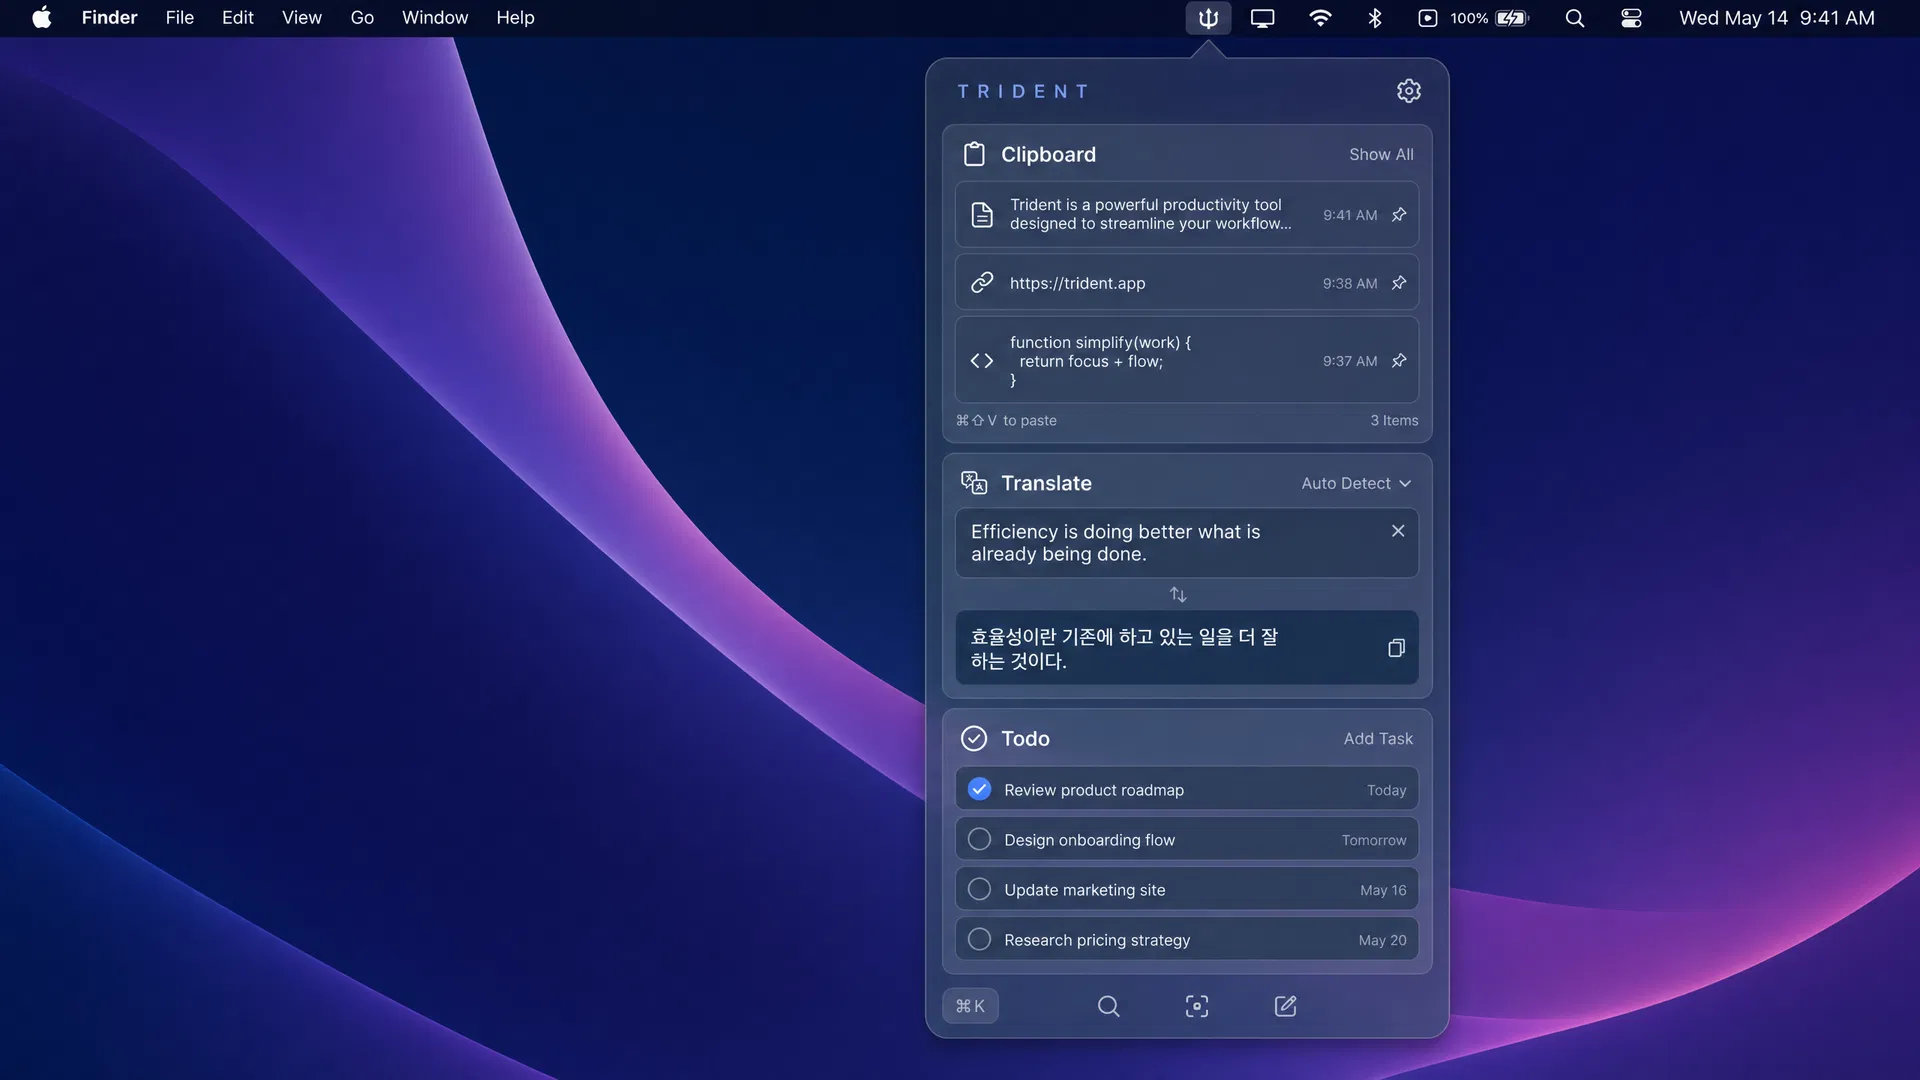
Task: Open the Trident settings gear
Action: [x=1408, y=91]
